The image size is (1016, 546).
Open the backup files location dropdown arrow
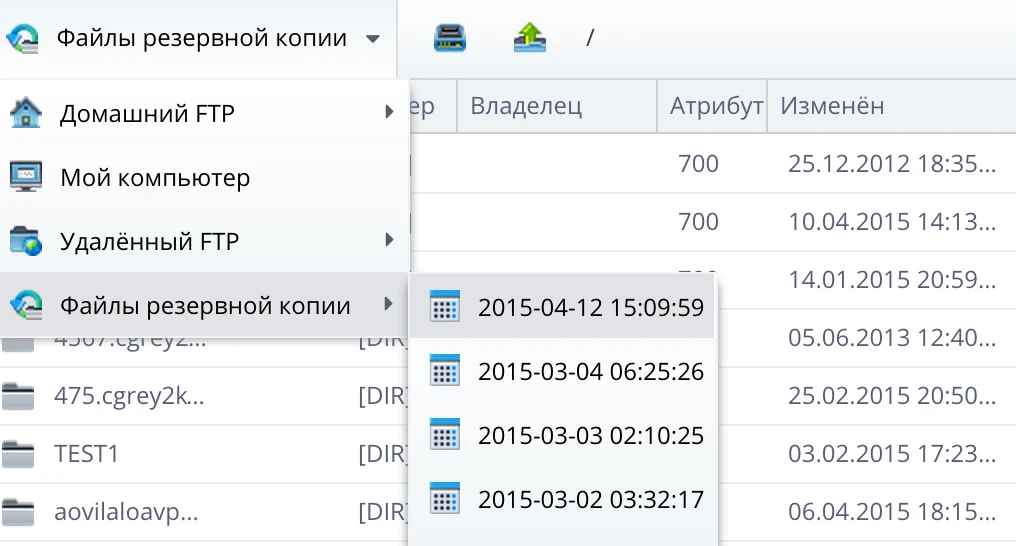373,39
